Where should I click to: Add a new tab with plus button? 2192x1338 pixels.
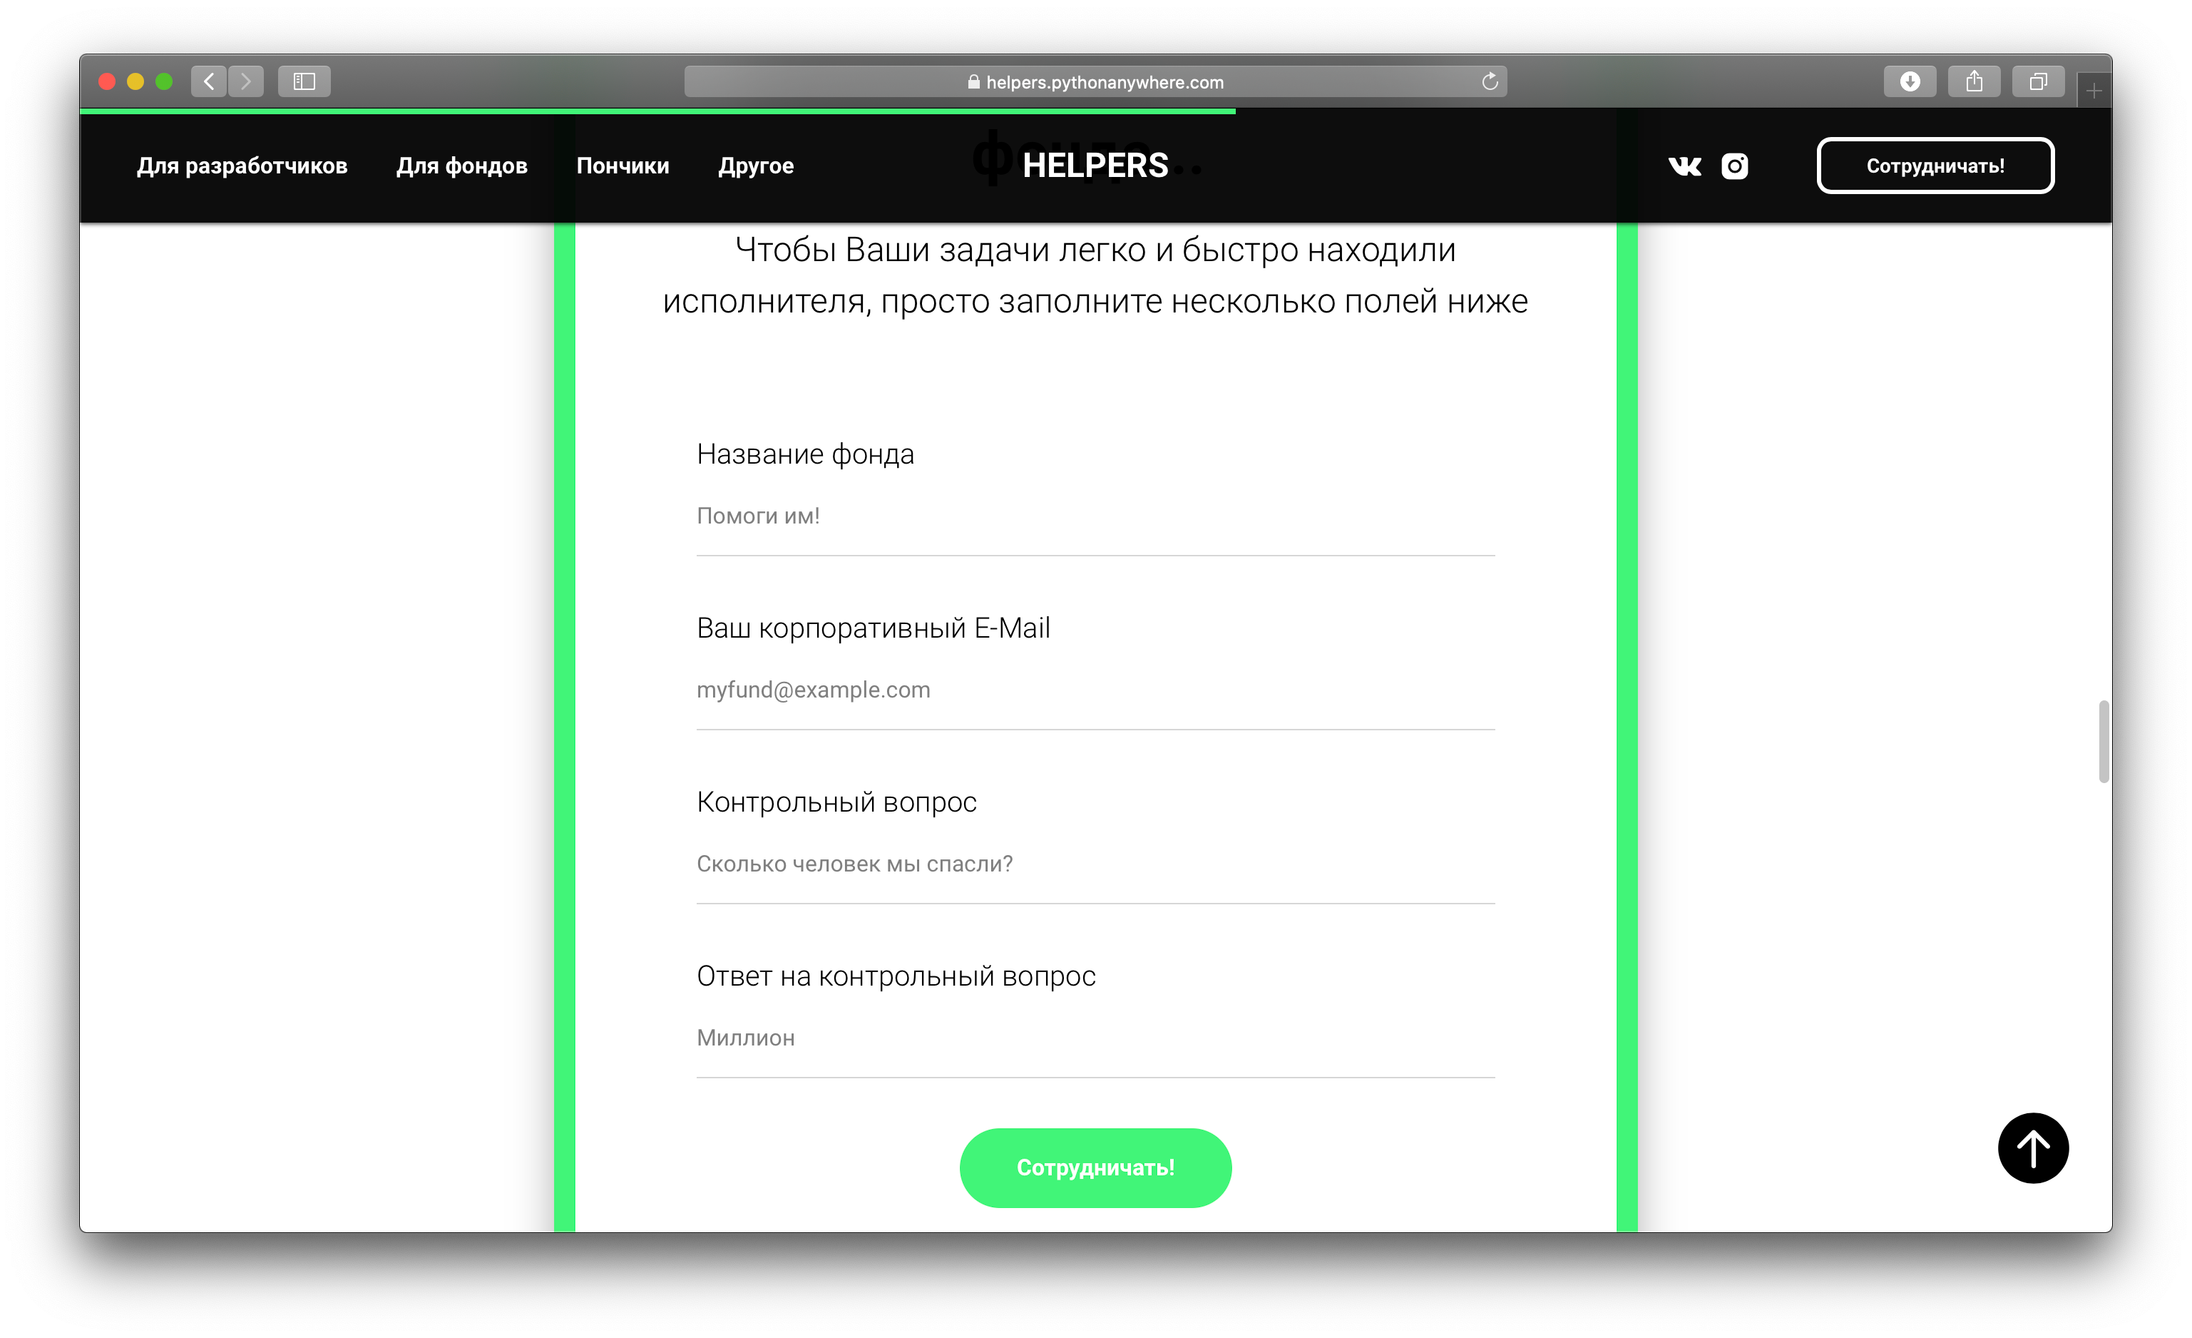tap(2094, 90)
